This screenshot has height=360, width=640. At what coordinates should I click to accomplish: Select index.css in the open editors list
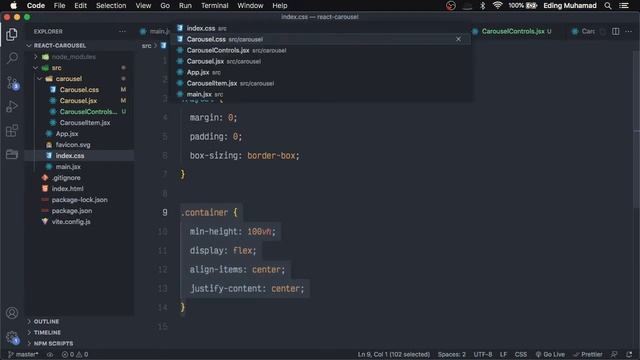tap(320, 28)
